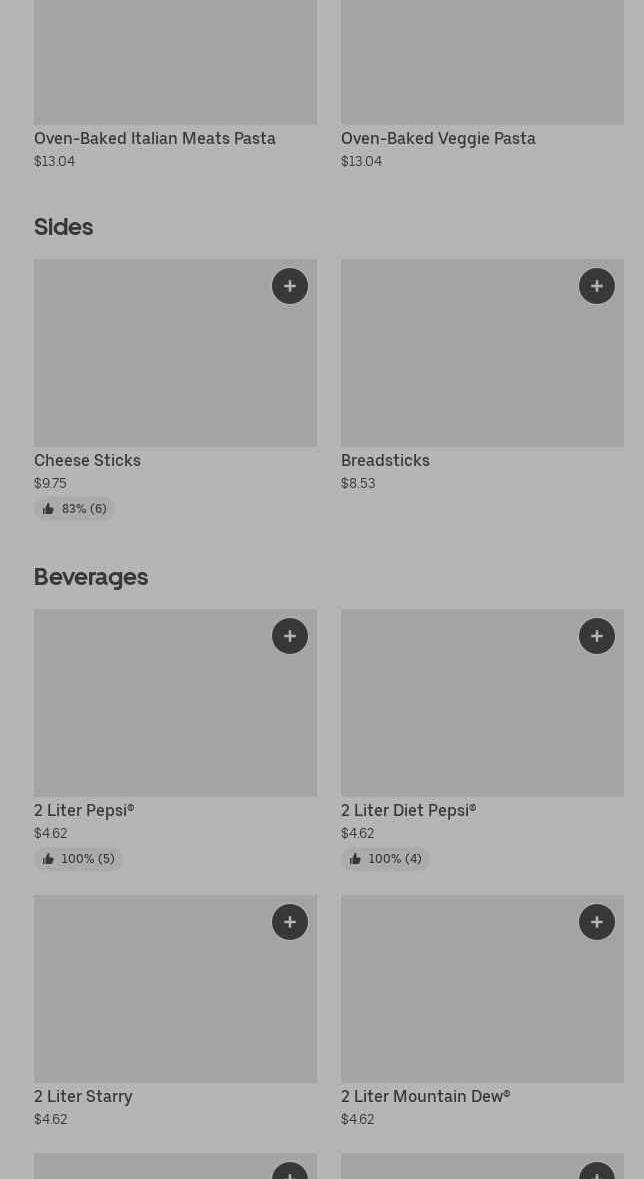Add 2 Liter Pepsi plus button
Screen dimensions: 644x1179
[x=290, y=636]
